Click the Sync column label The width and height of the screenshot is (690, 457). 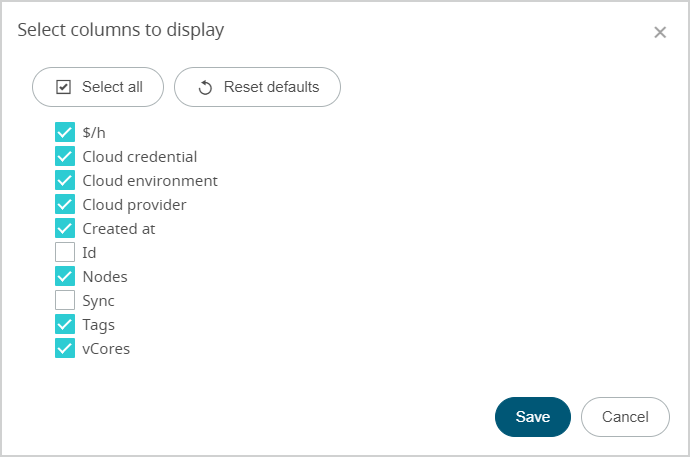(x=99, y=301)
